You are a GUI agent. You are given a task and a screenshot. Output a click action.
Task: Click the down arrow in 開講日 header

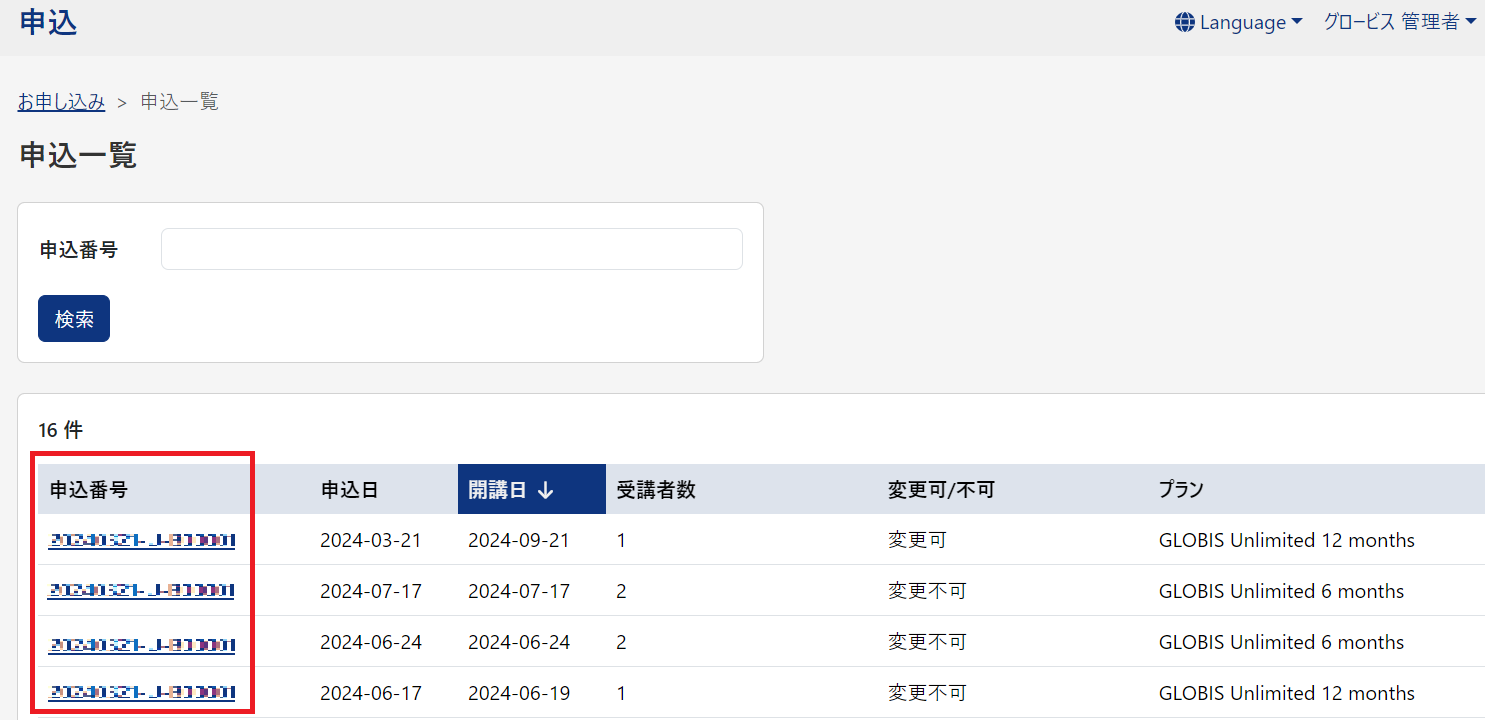tap(545, 490)
